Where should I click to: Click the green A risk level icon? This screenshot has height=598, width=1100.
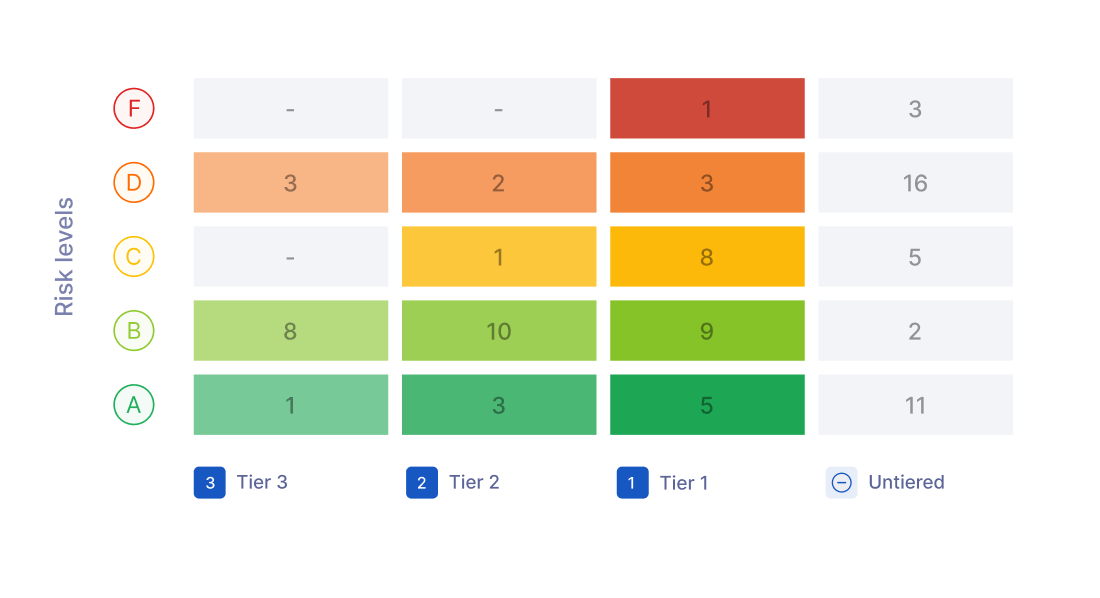134,404
